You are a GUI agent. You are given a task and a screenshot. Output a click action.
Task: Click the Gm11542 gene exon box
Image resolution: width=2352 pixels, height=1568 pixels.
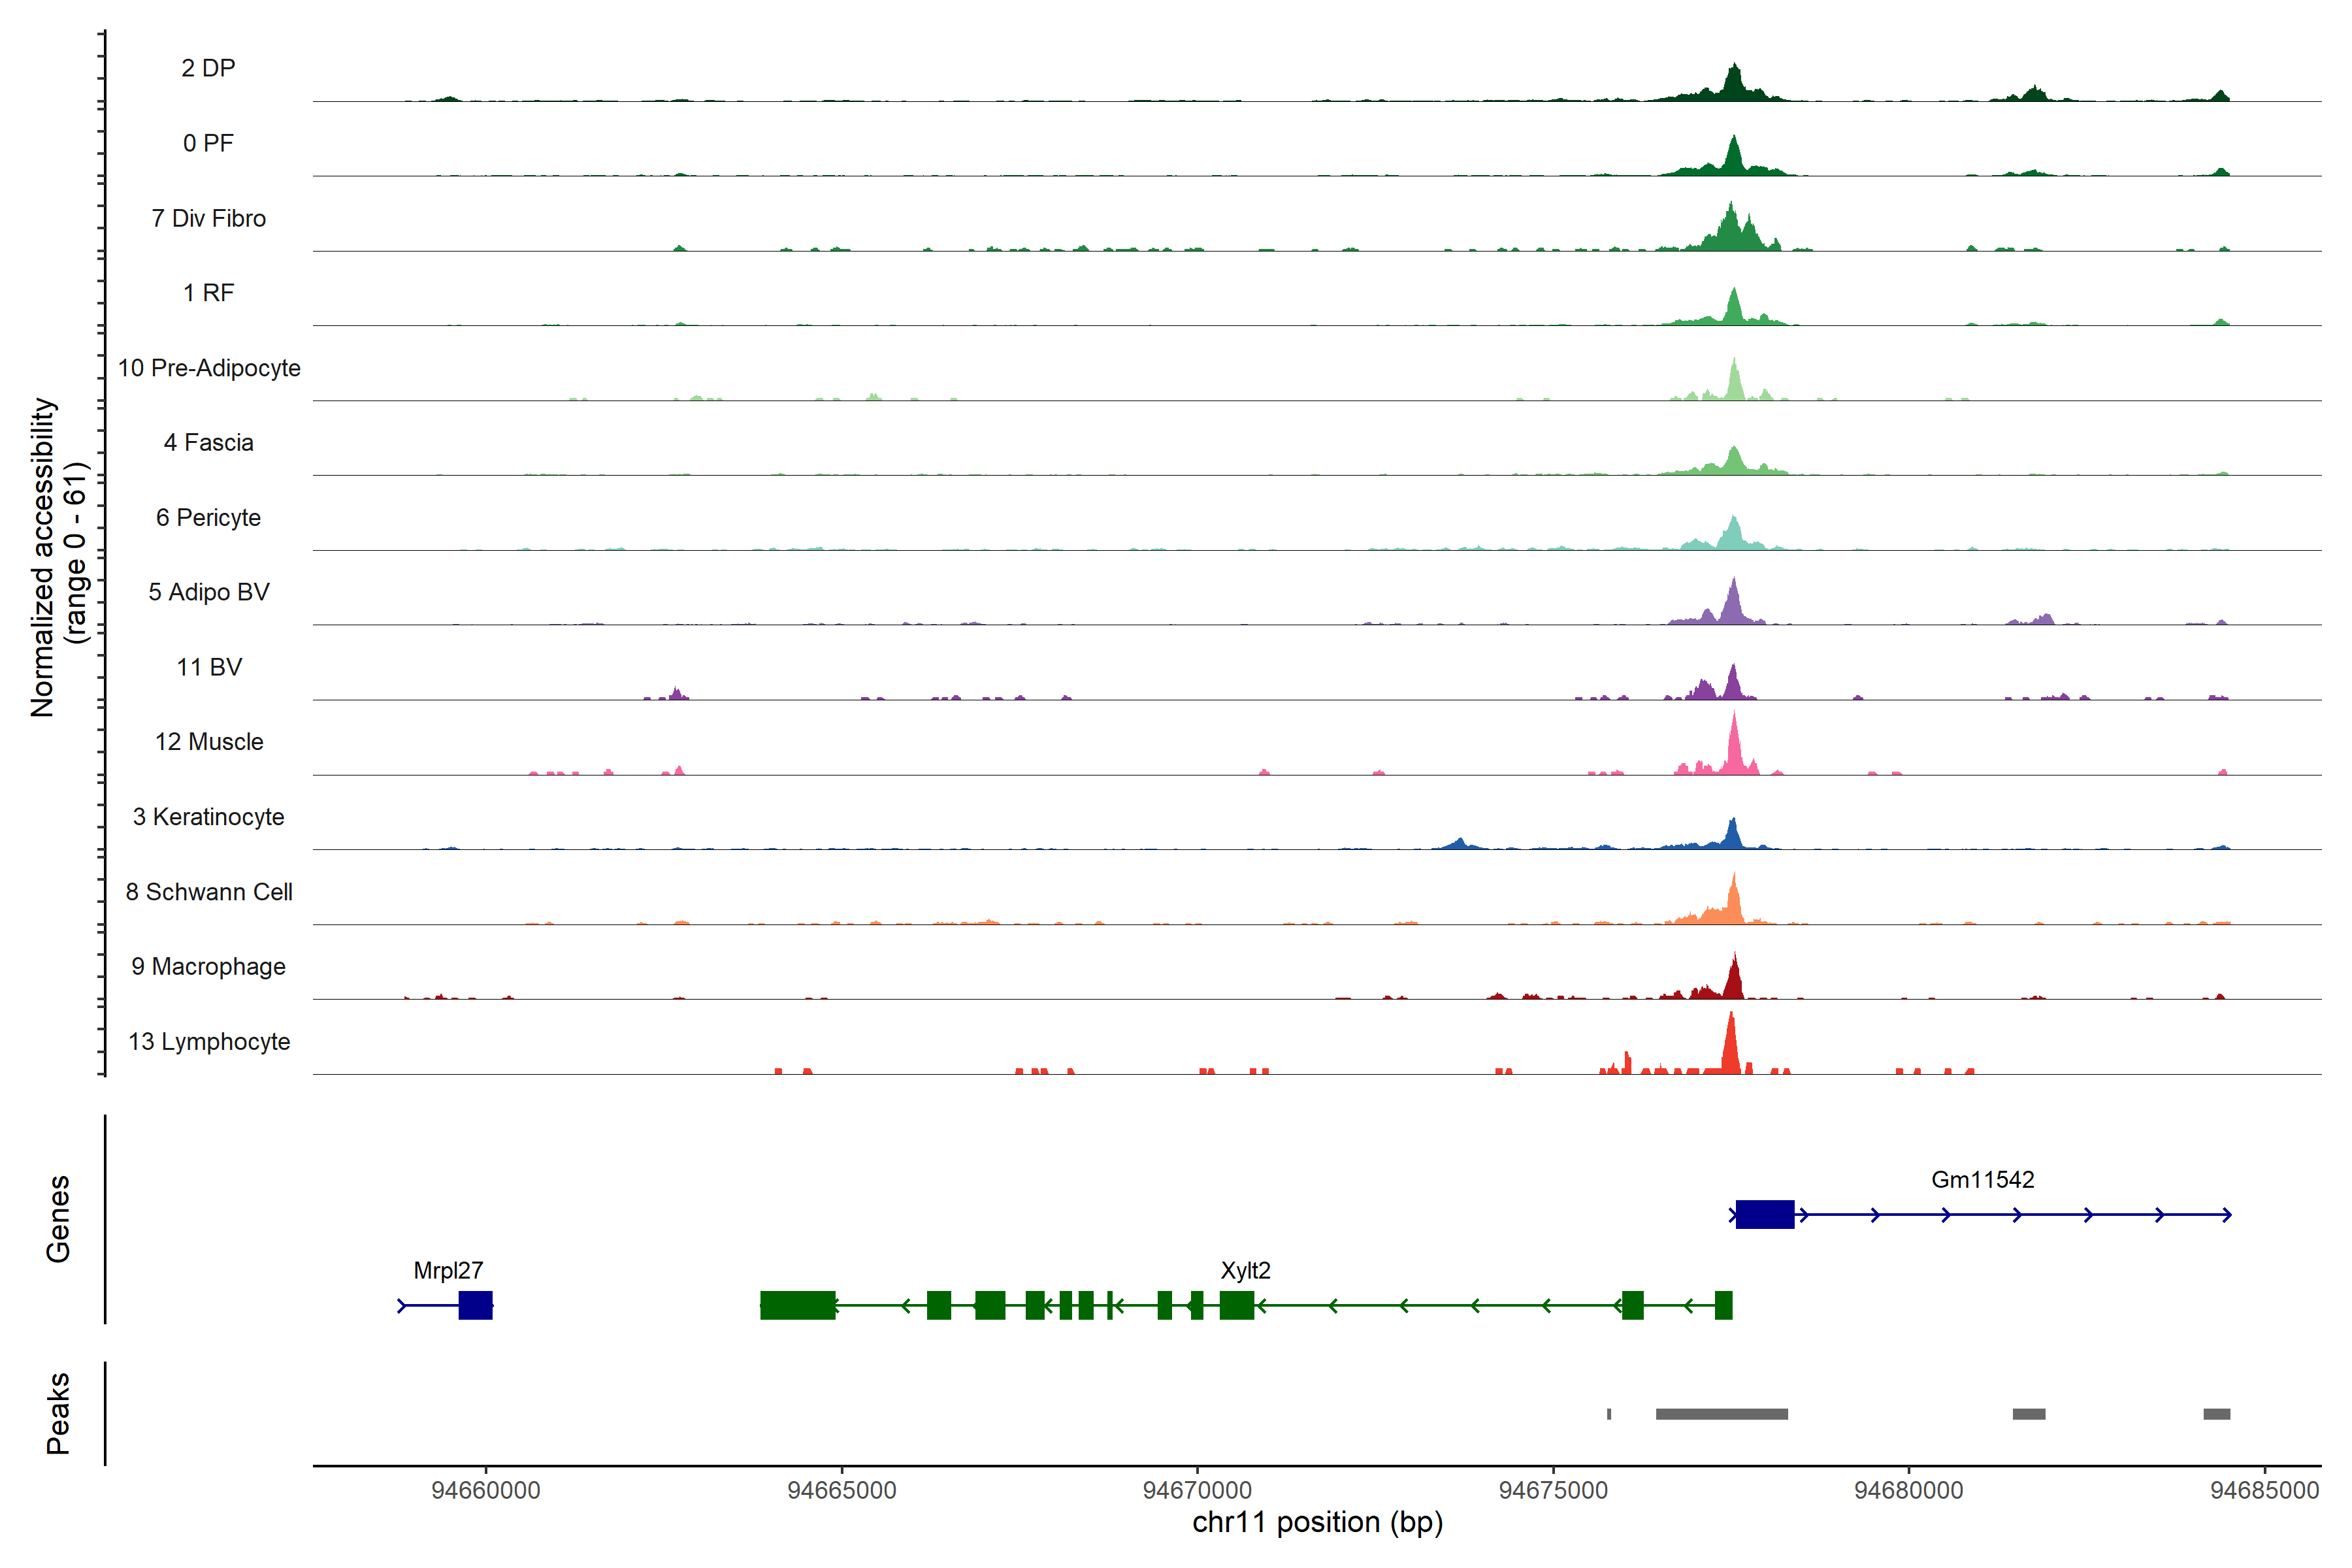(1764, 1214)
